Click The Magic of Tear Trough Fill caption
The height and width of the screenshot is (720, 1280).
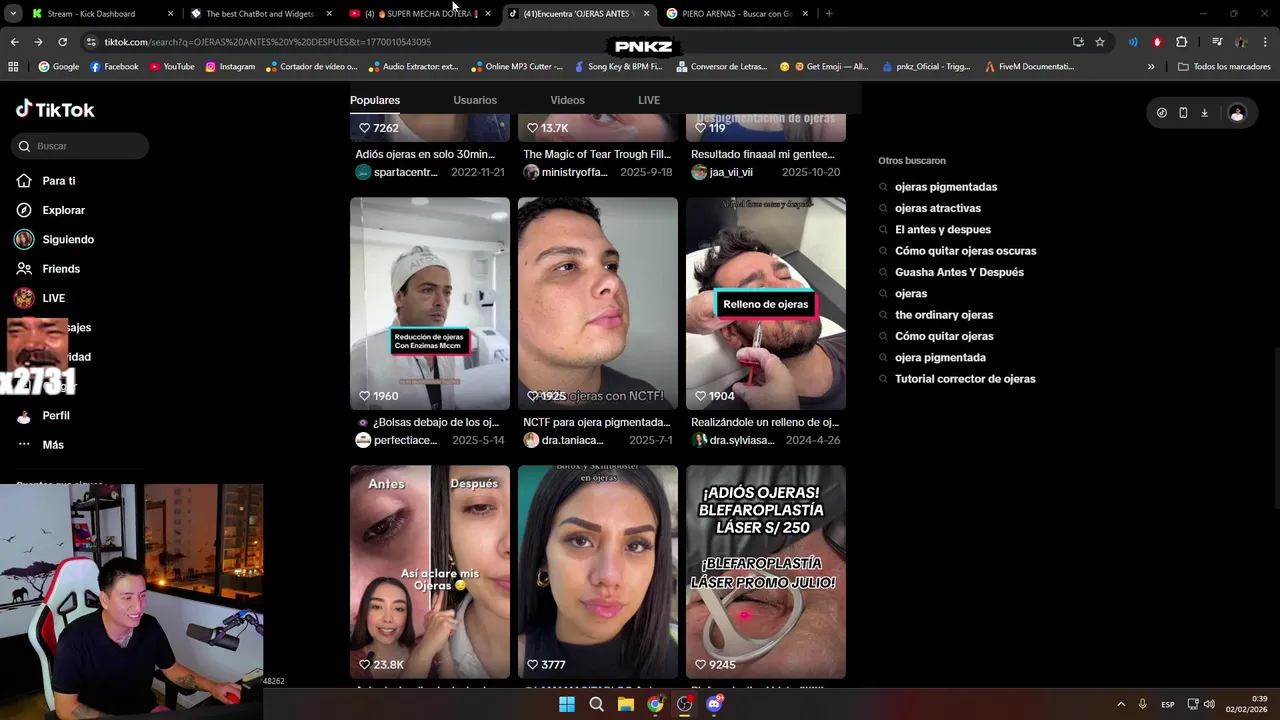pos(597,154)
